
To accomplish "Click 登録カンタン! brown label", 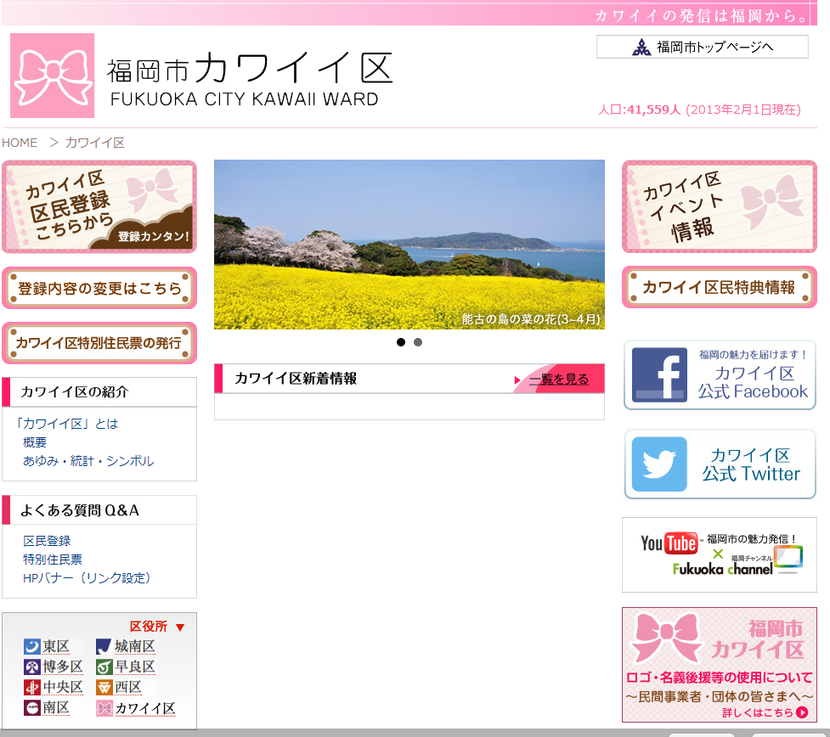I will pos(153,236).
